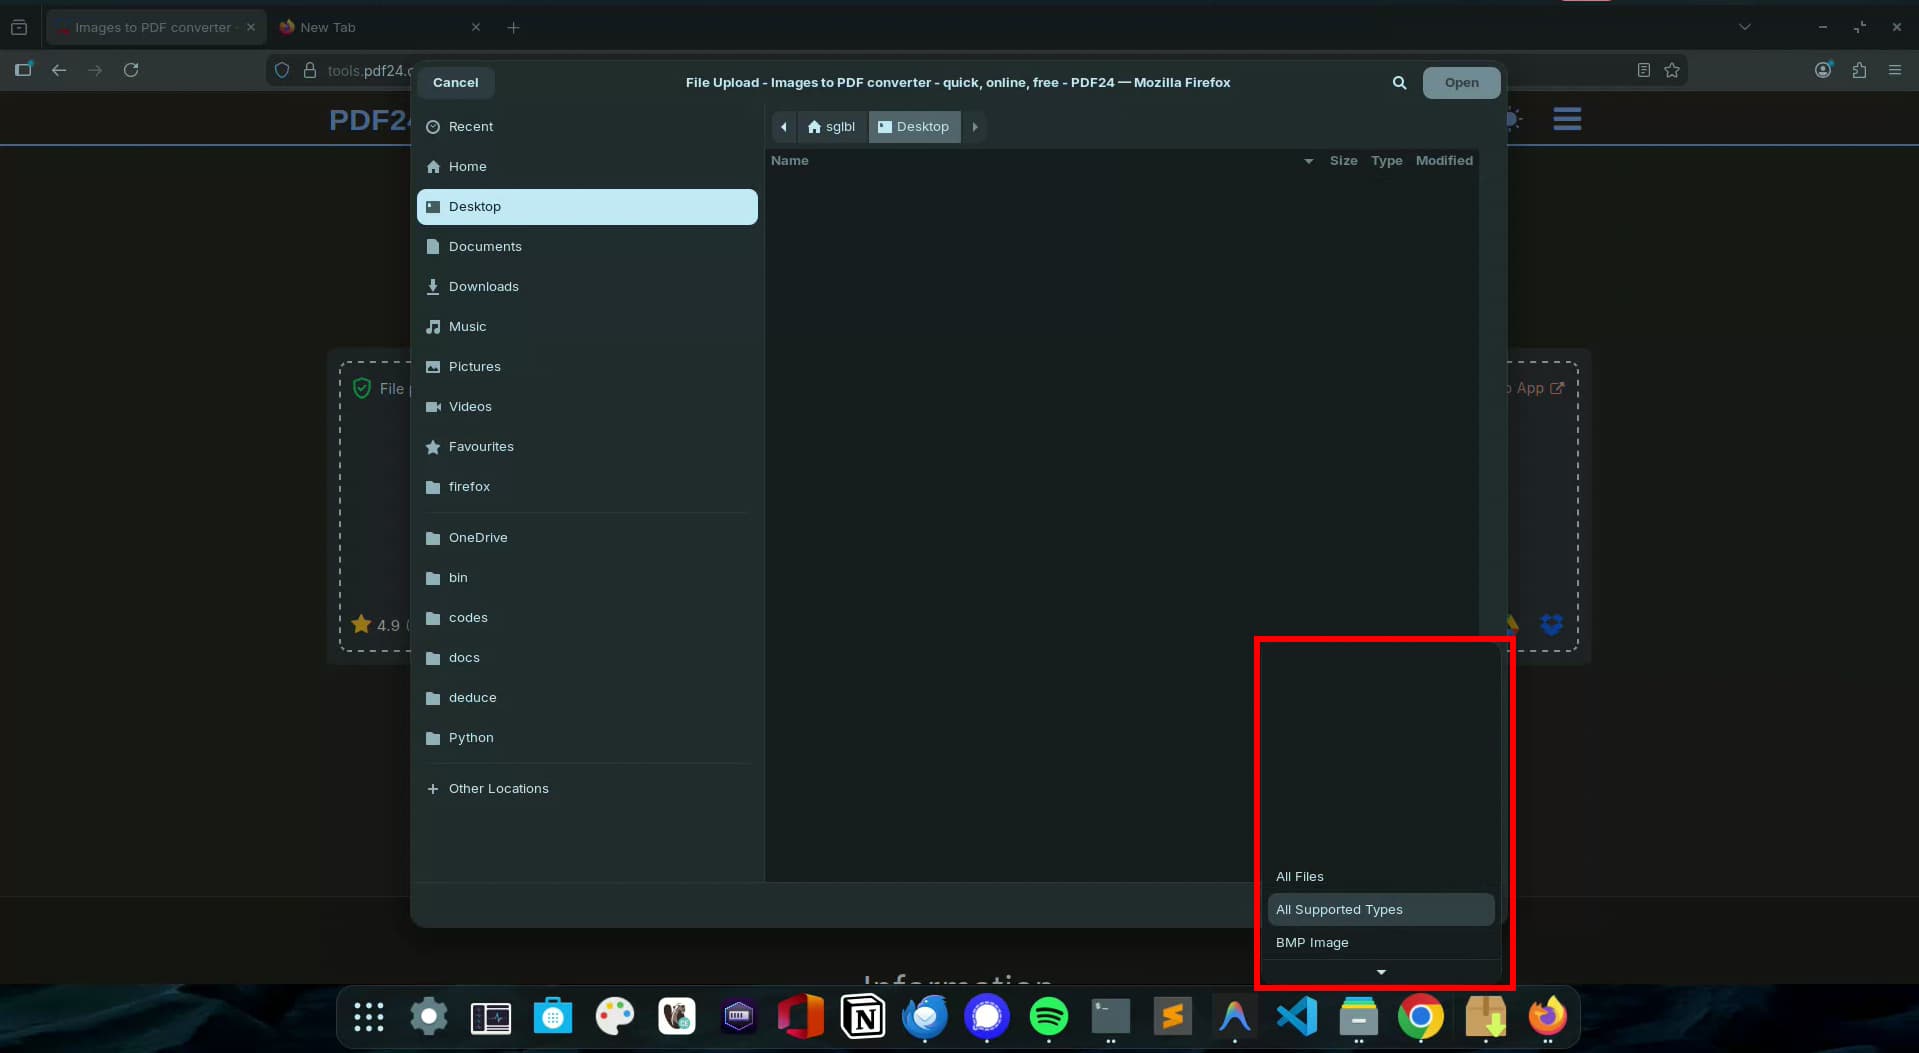Viewport: 1919px width, 1053px height.
Task: Sort files by Modified column
Action: click(x=1443, y=160)
